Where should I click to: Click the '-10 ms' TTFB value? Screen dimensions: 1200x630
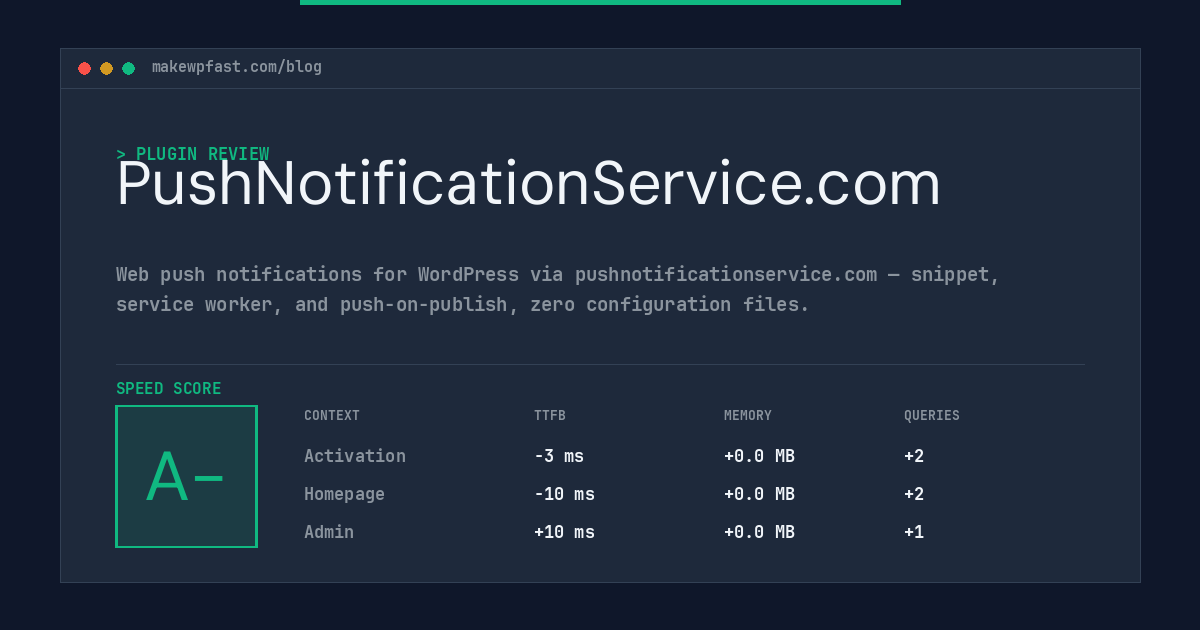564,494
